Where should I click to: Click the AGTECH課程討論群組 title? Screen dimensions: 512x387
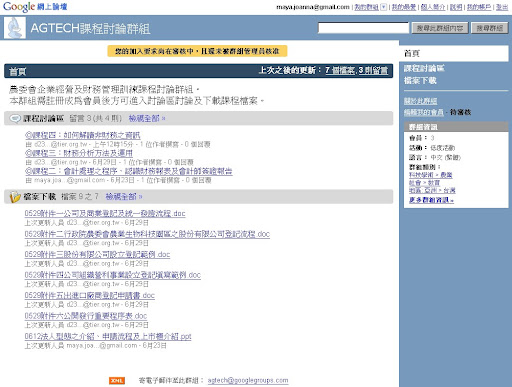click(90, 28)
